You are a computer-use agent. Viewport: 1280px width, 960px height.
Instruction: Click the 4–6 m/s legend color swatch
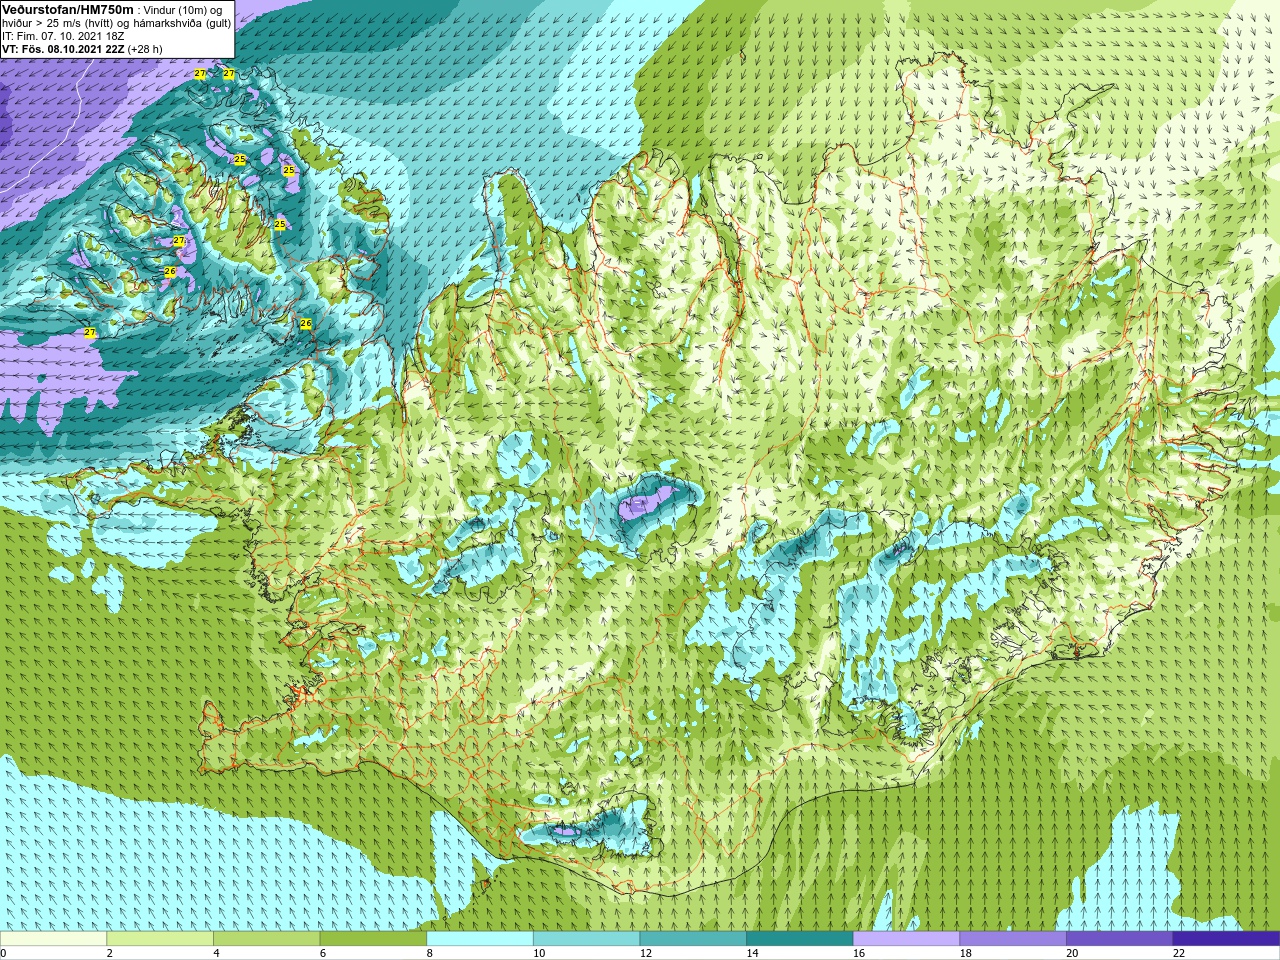coord(266,939)
